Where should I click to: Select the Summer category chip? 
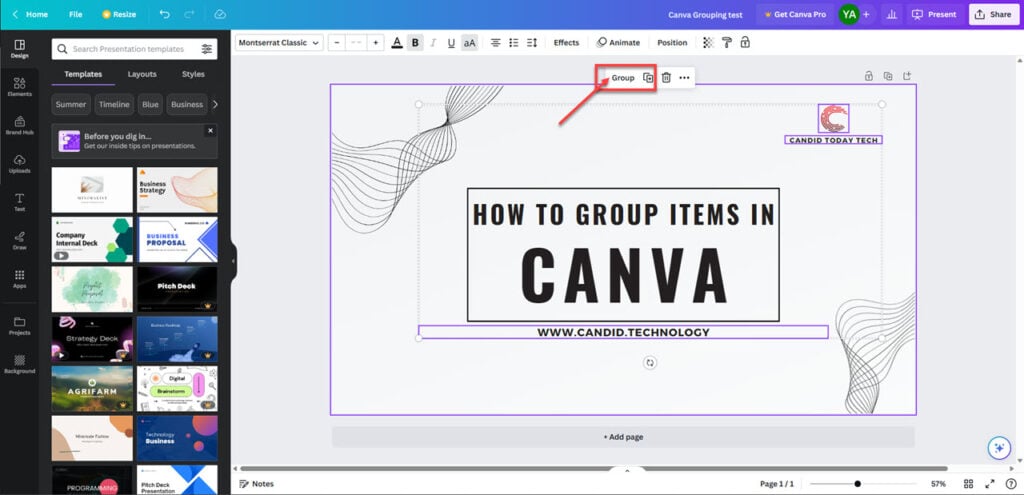[71, 104]
